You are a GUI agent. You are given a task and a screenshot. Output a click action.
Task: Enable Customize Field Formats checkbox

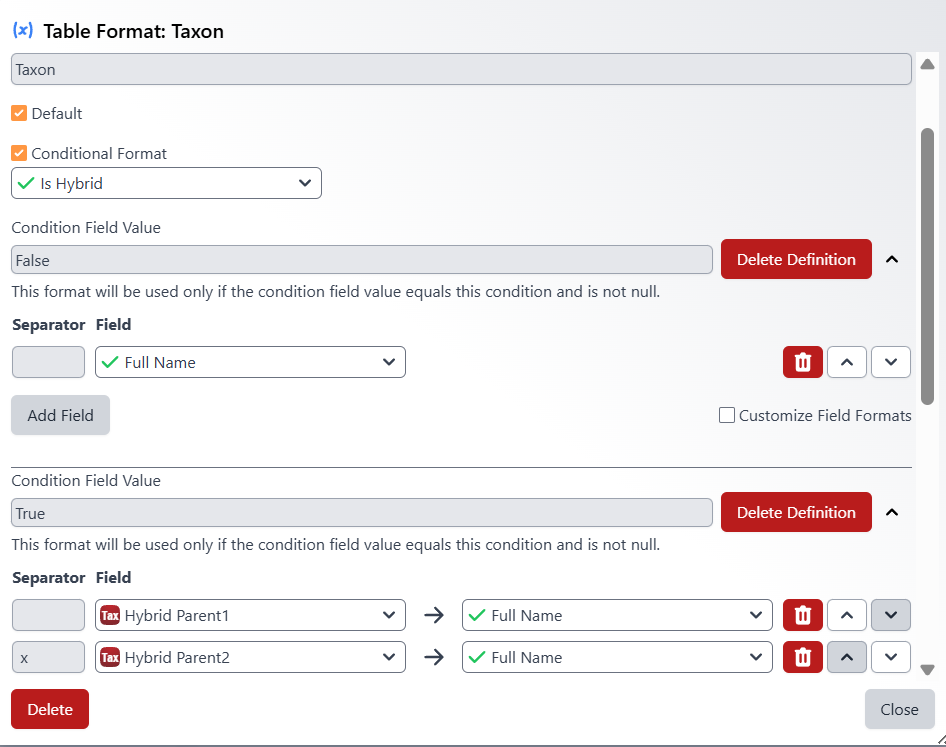(727, 415)
